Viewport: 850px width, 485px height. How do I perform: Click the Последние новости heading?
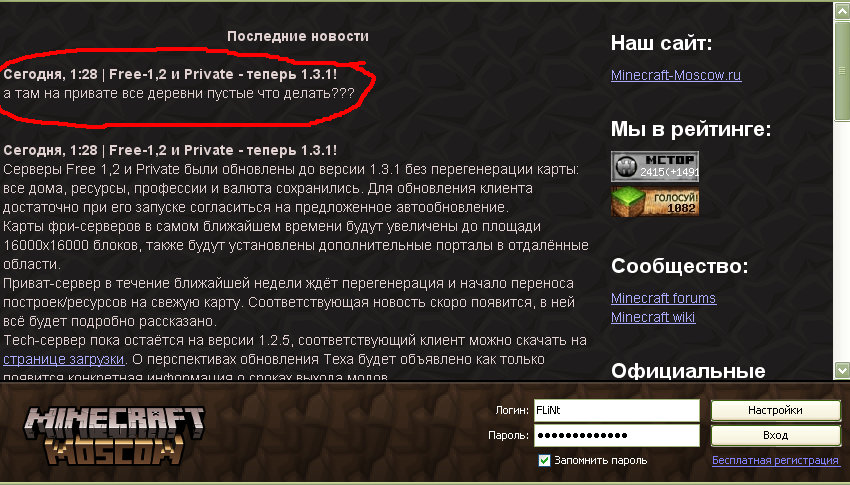[x=298, y=36]
